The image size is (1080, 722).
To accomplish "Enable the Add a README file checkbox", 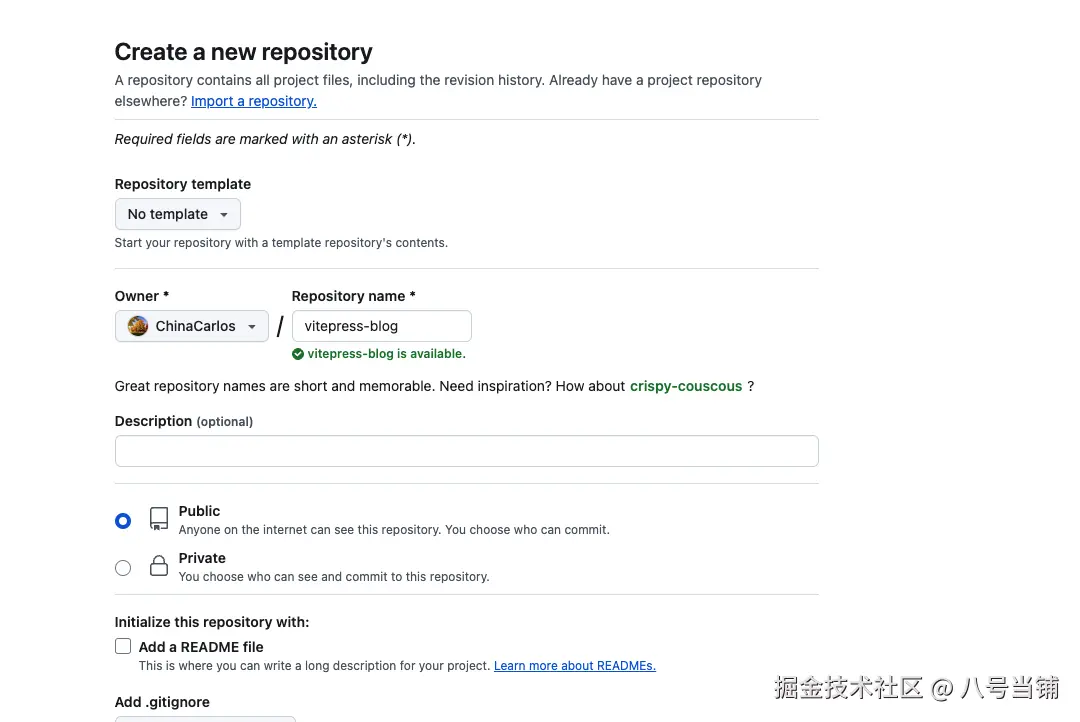I will pos(123,646).
